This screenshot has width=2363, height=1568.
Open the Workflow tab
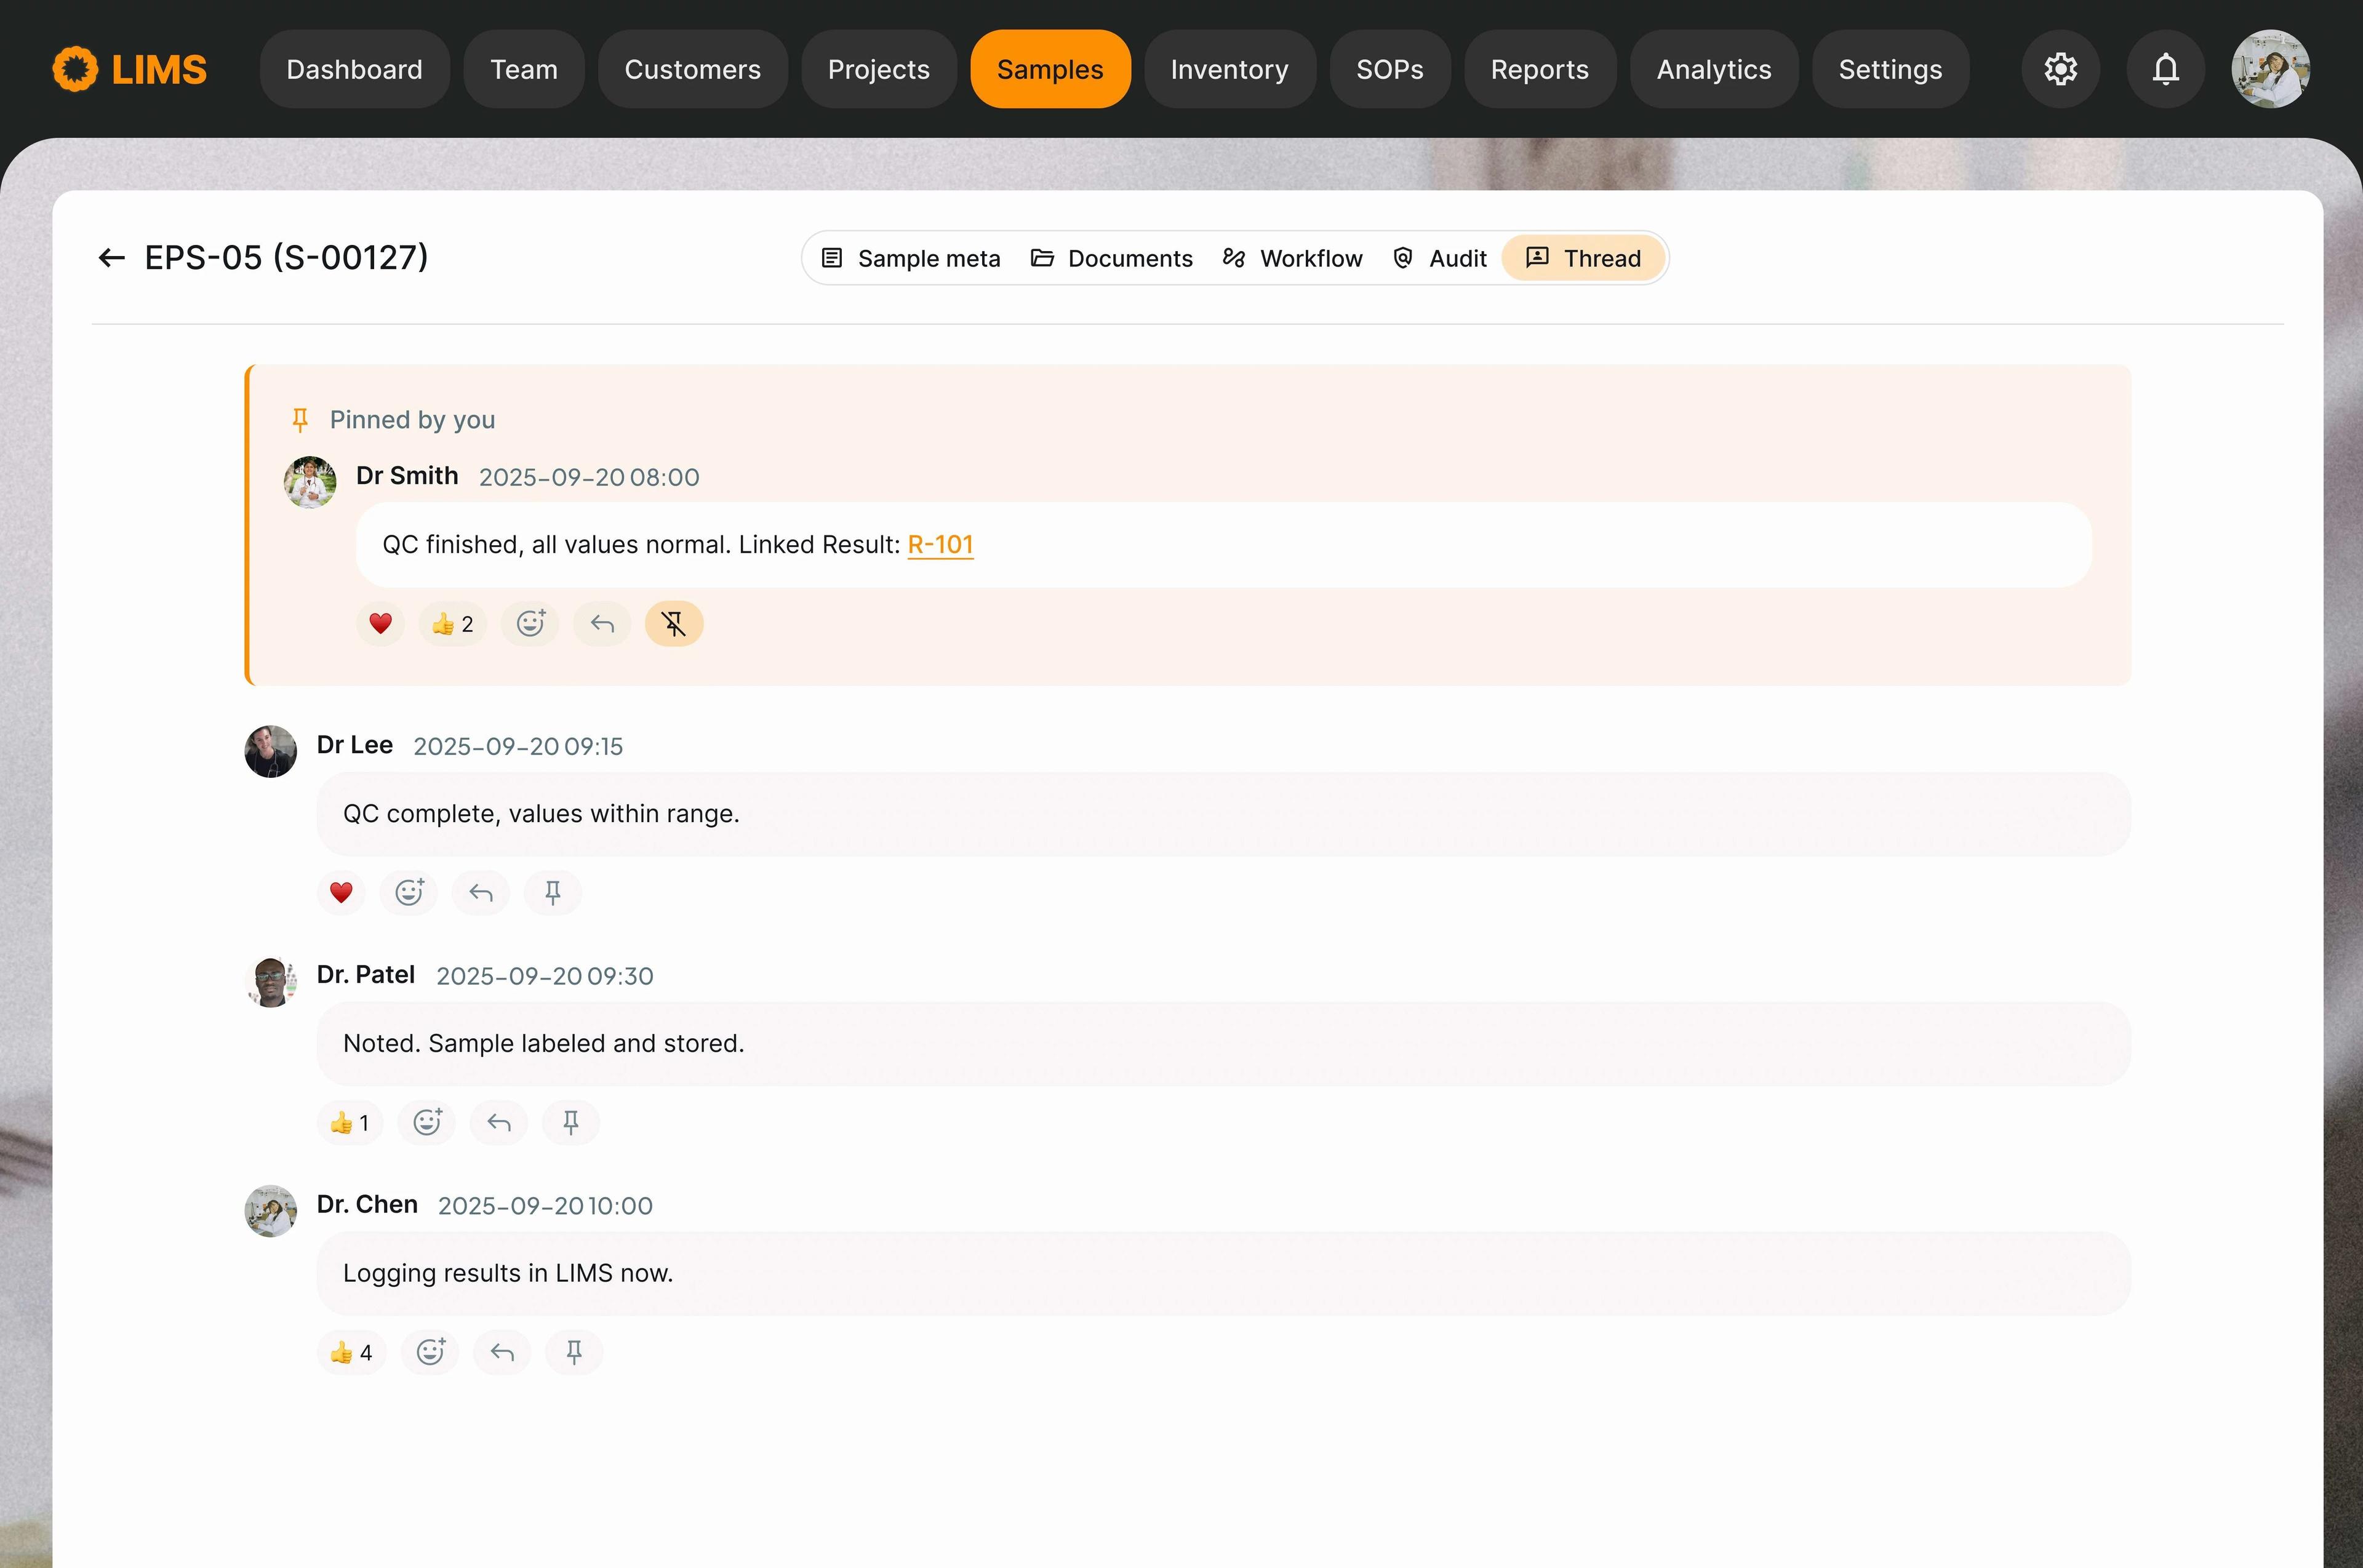pyautogui.click(x=1292, y=258)
